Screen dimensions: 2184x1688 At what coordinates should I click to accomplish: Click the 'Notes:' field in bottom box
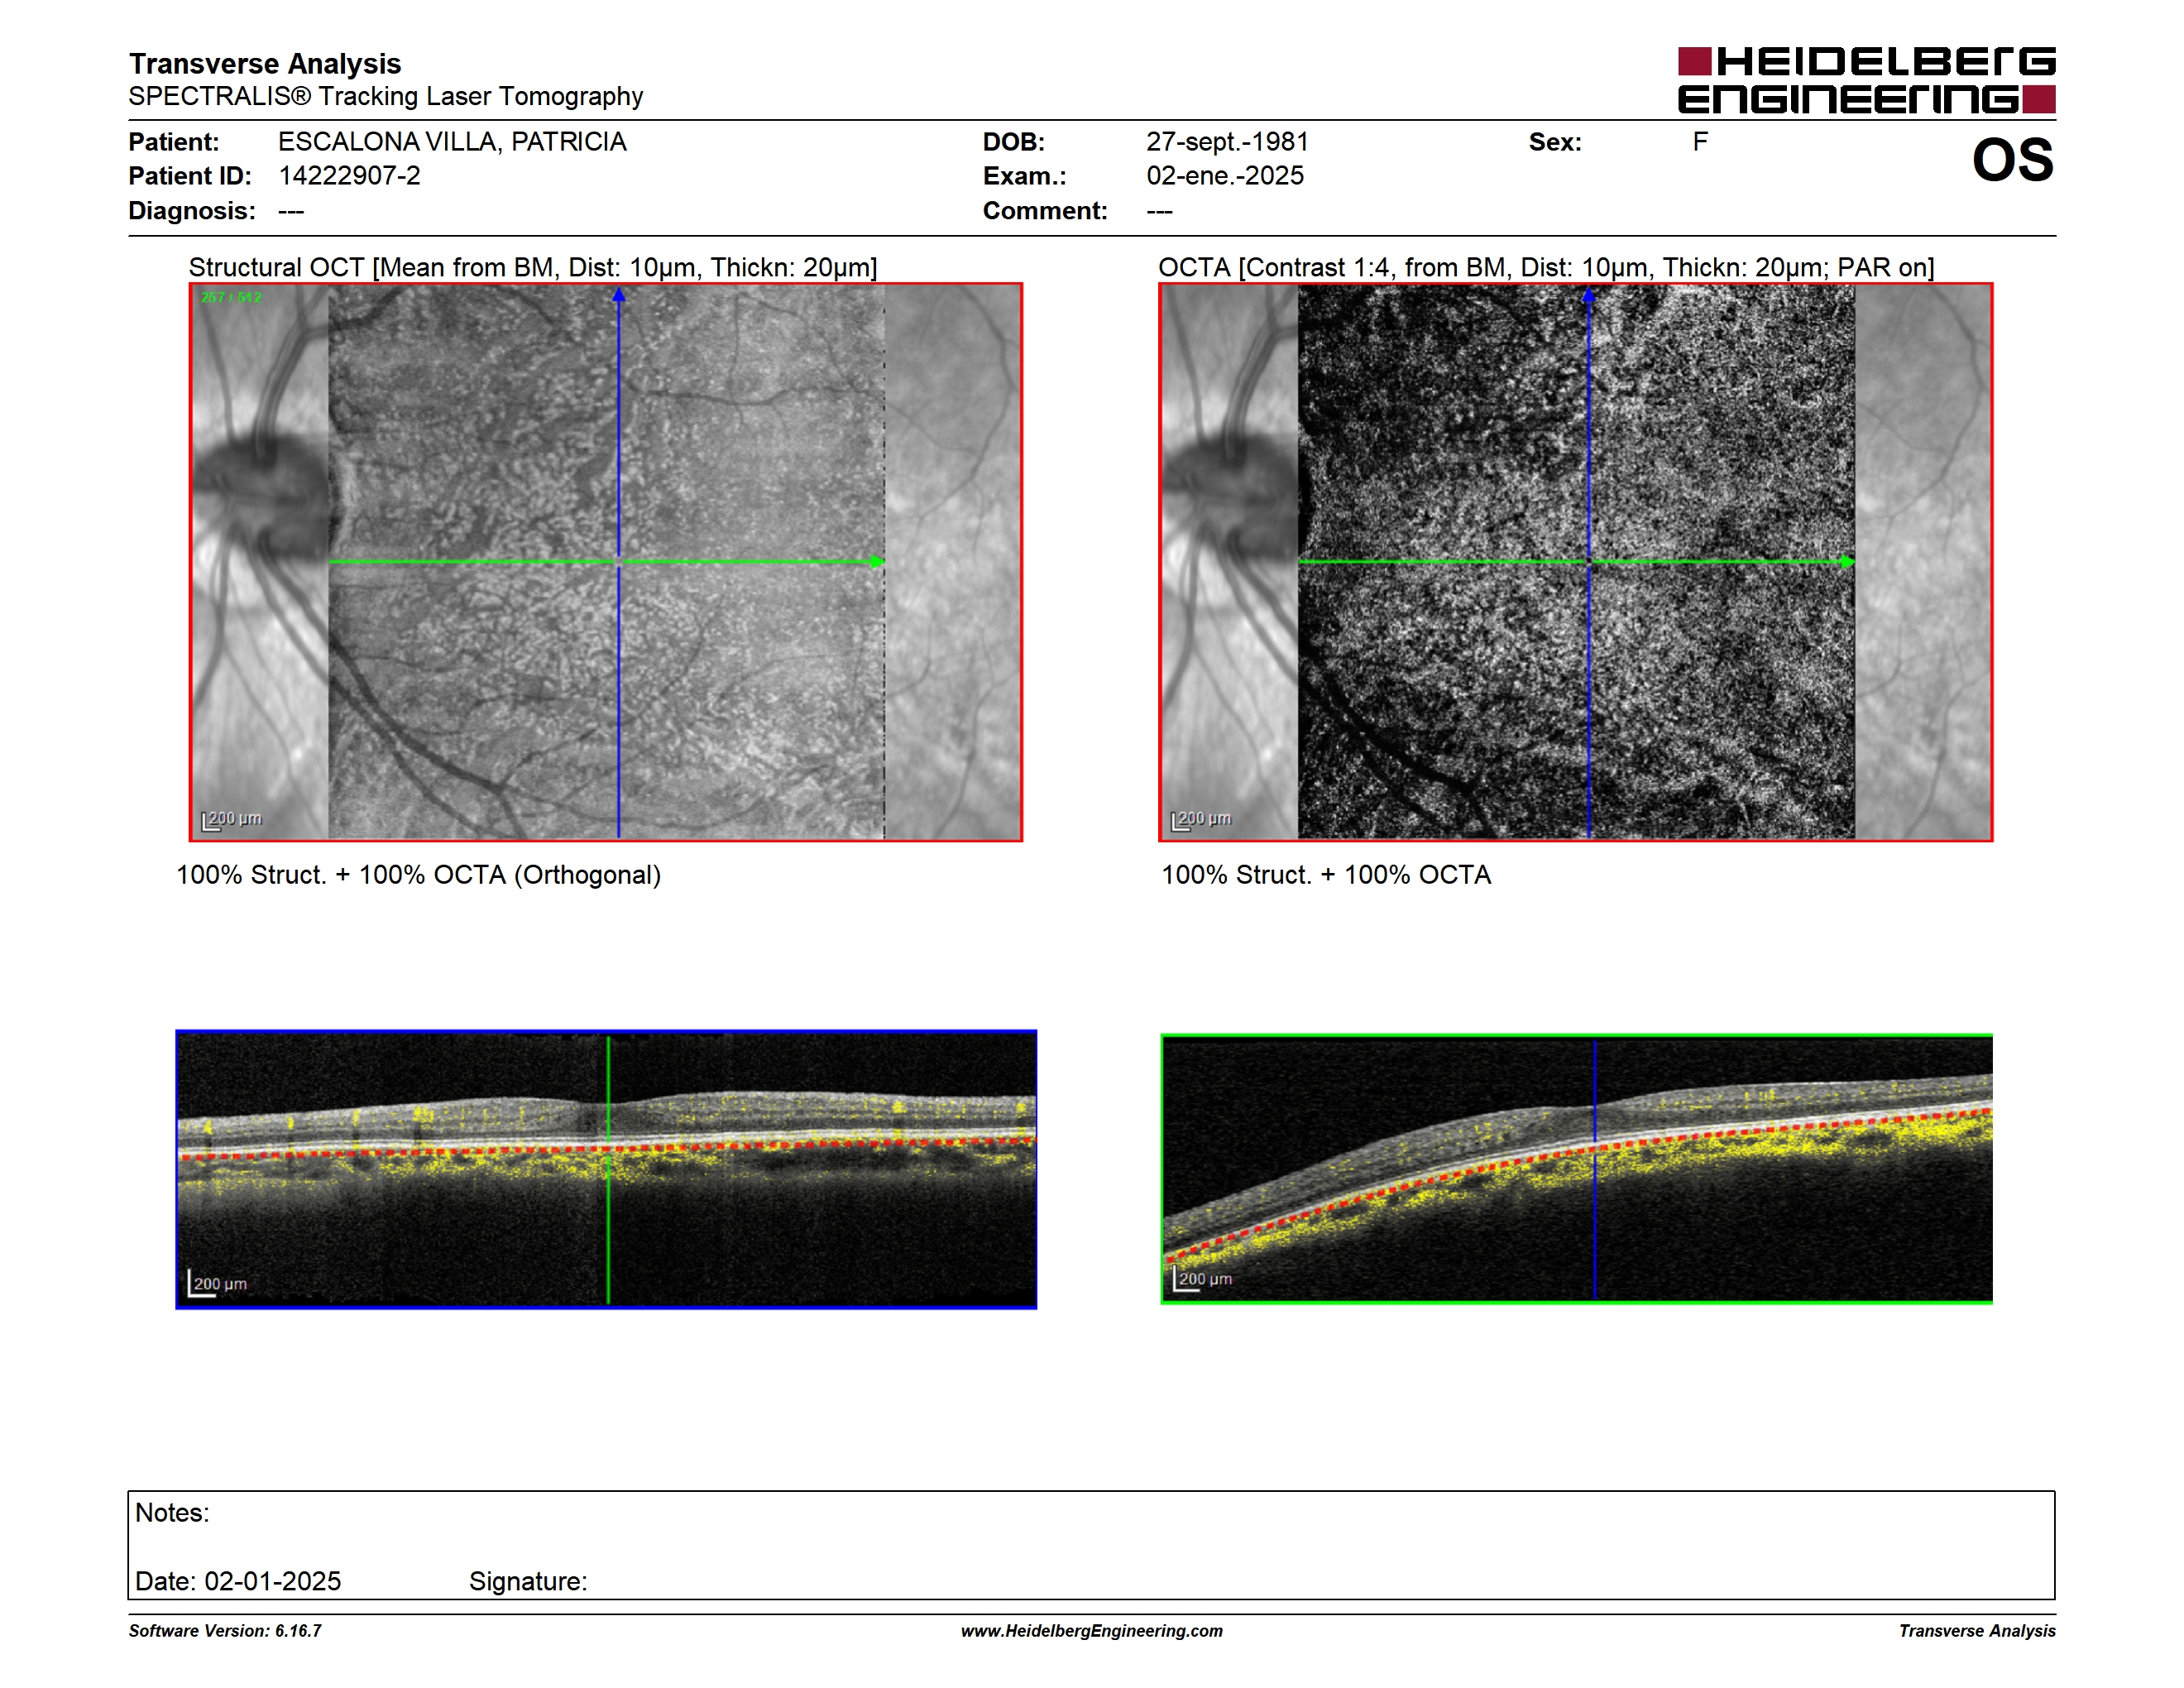172,1513
